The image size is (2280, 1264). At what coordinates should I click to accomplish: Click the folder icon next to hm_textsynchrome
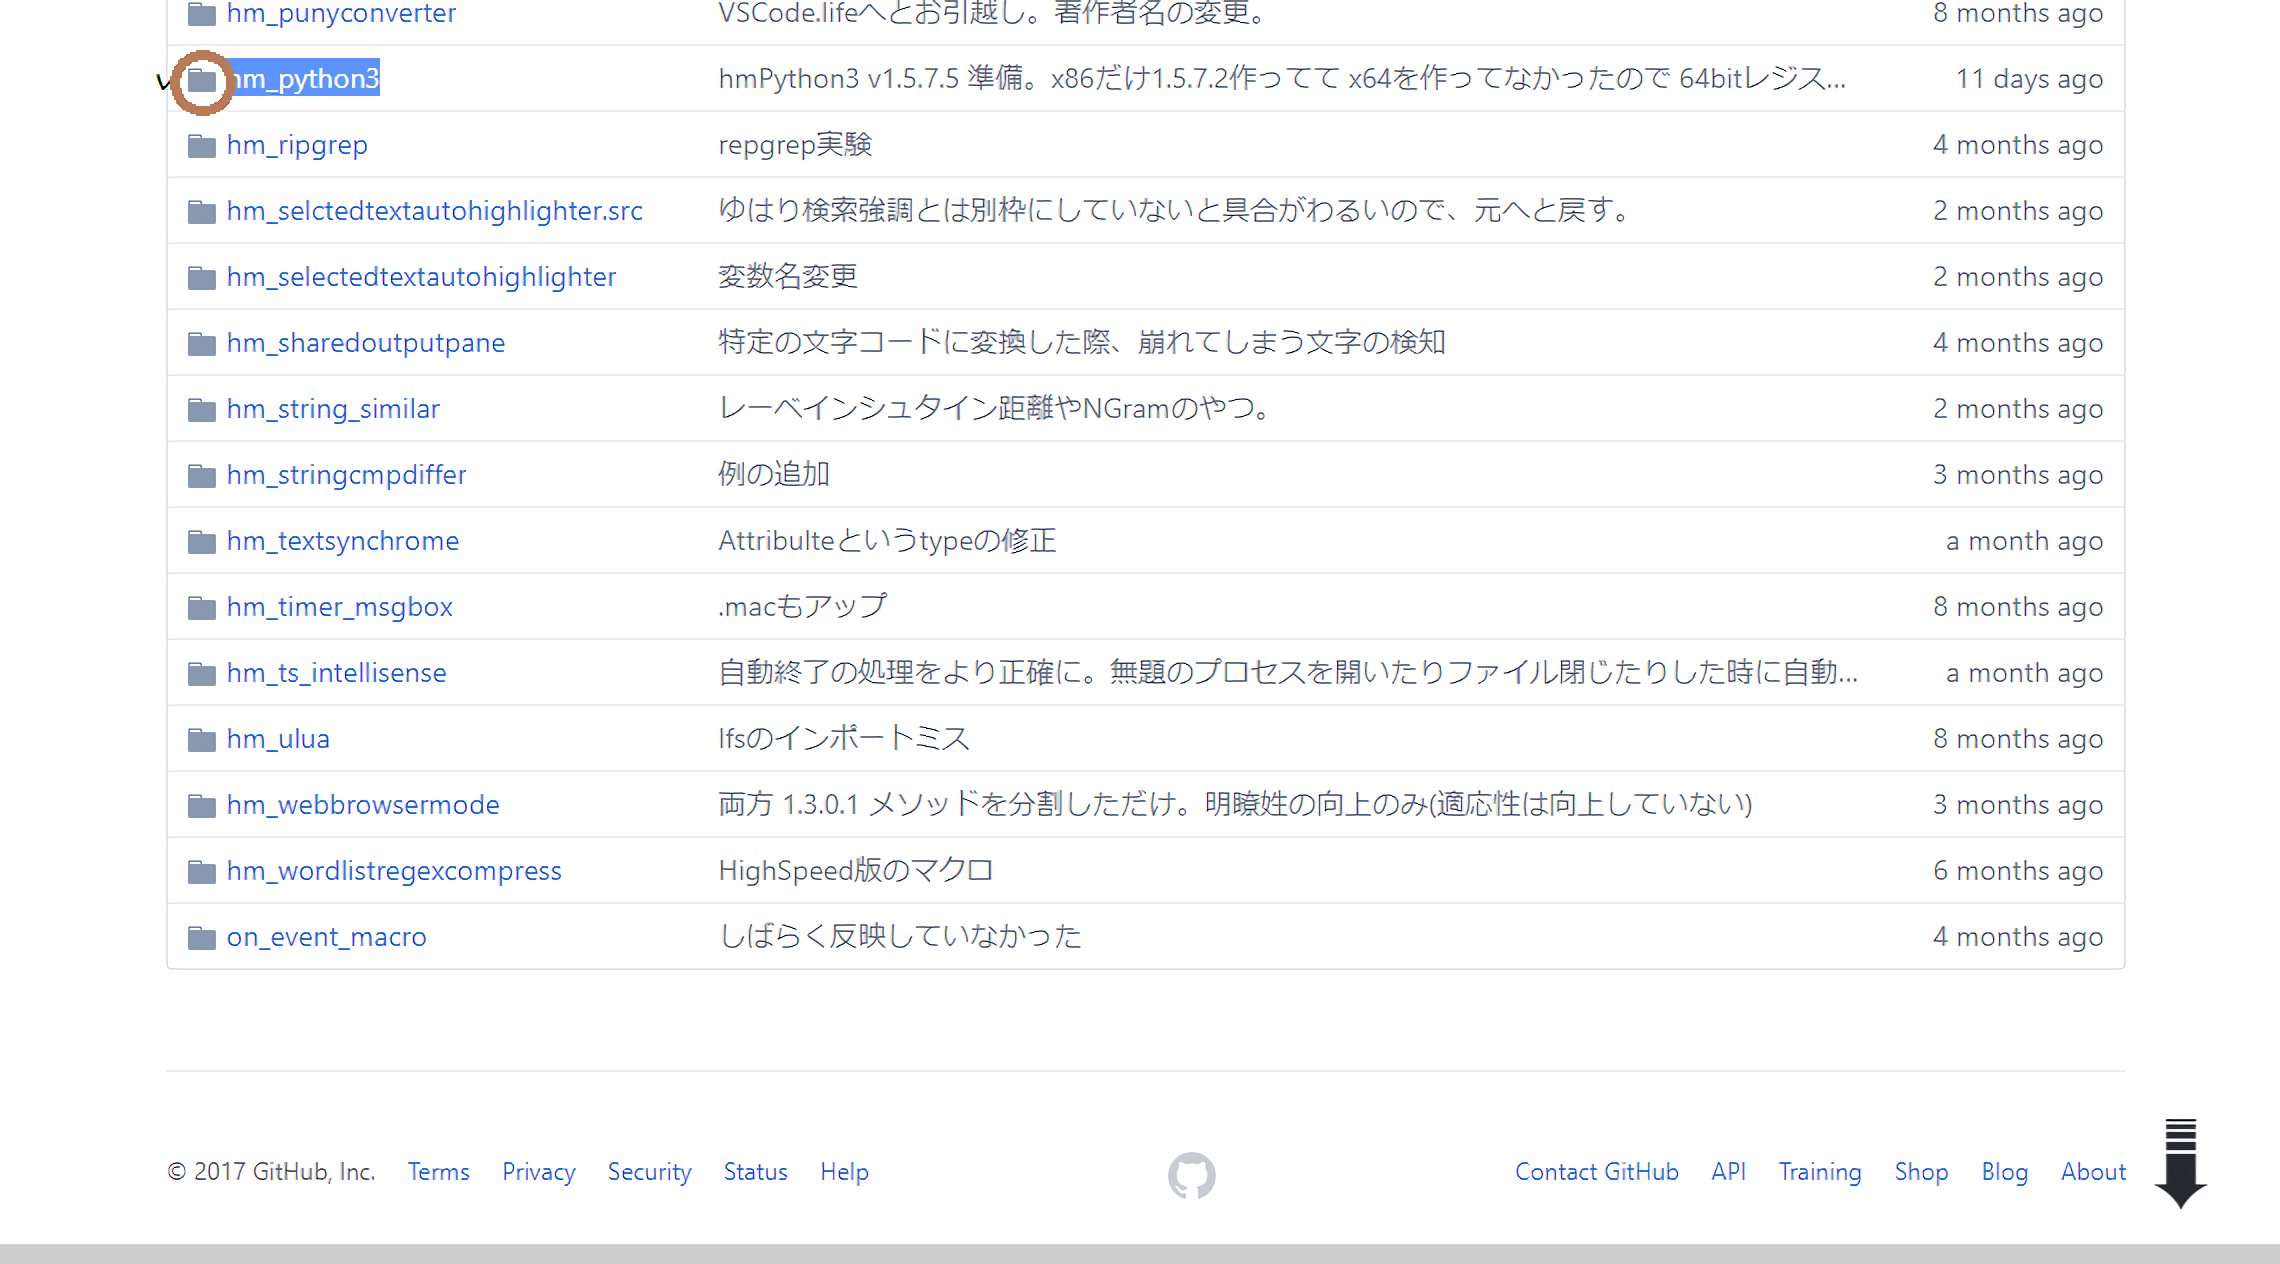[x=202, y=542]
